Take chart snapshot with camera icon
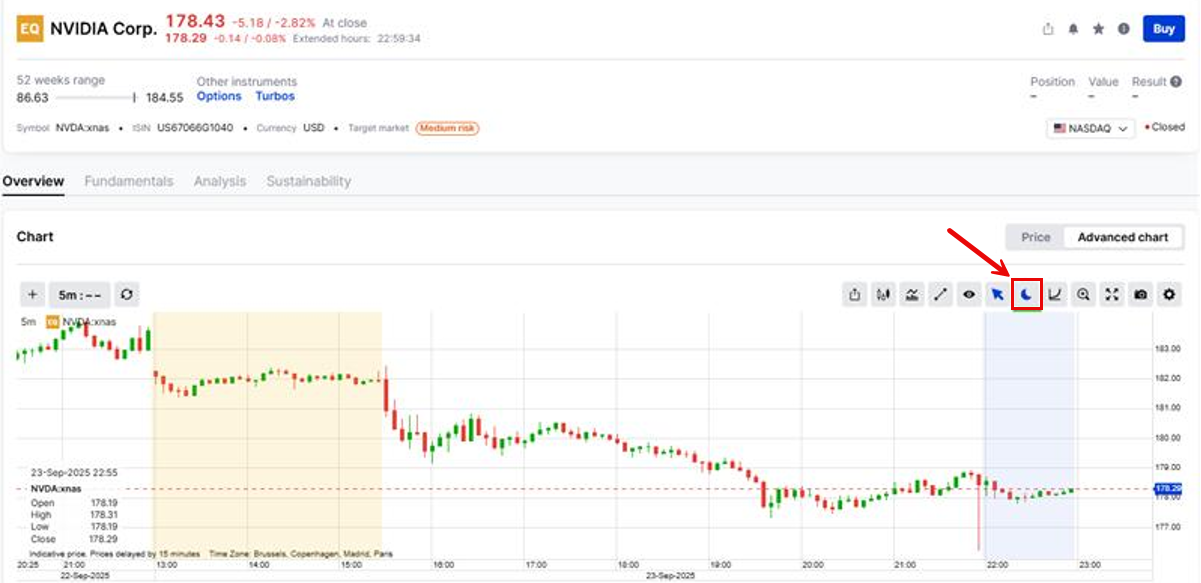 pyautogui.click(x=1140, y=295)
